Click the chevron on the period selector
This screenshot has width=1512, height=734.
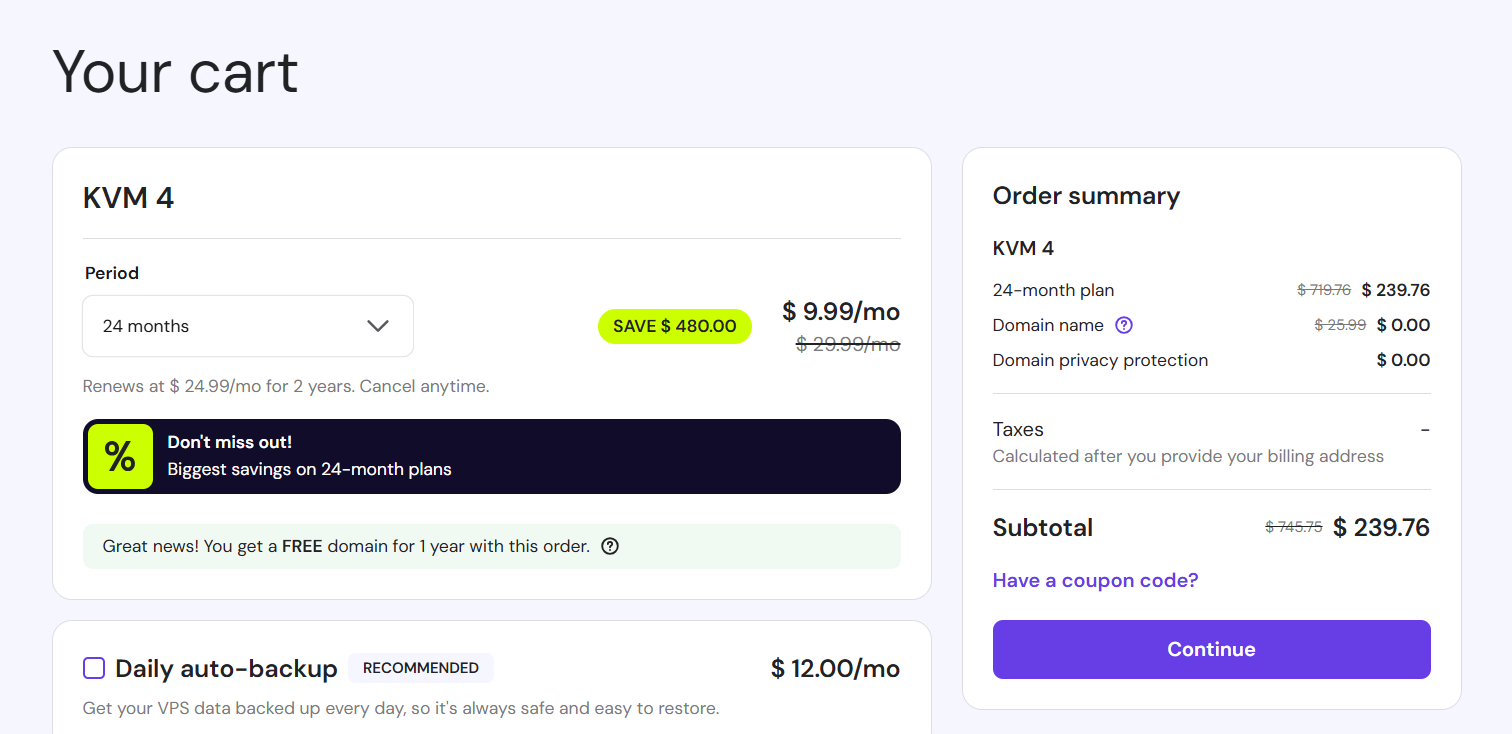point(378,325)
